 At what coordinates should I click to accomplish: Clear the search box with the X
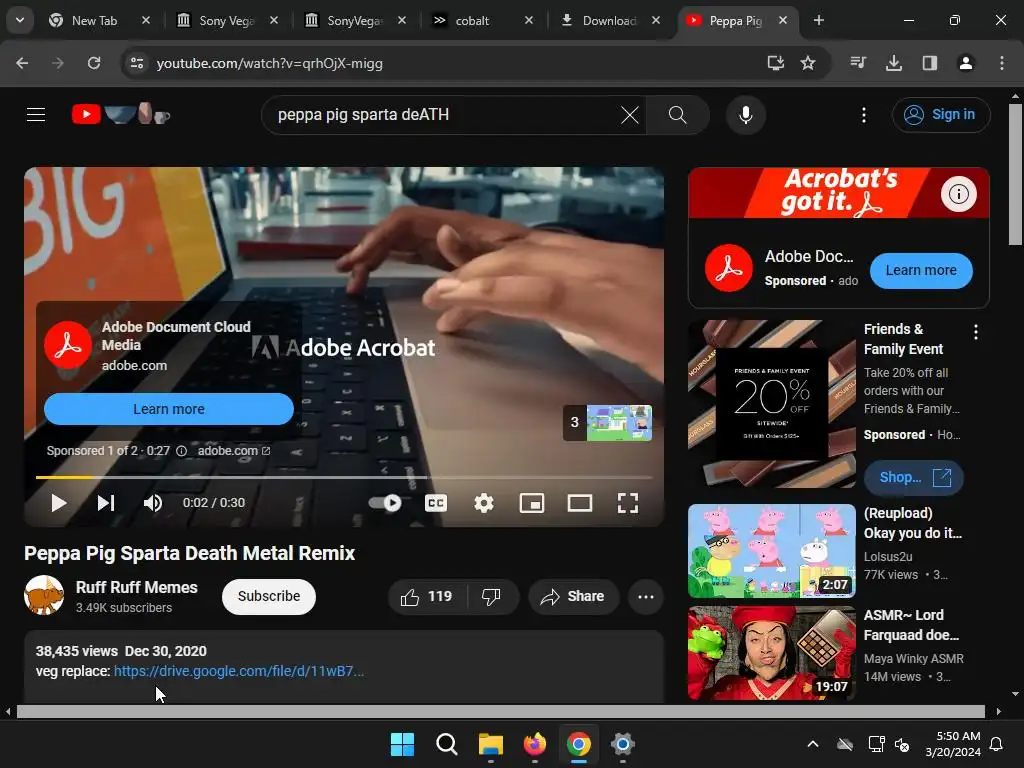(630, 116)
